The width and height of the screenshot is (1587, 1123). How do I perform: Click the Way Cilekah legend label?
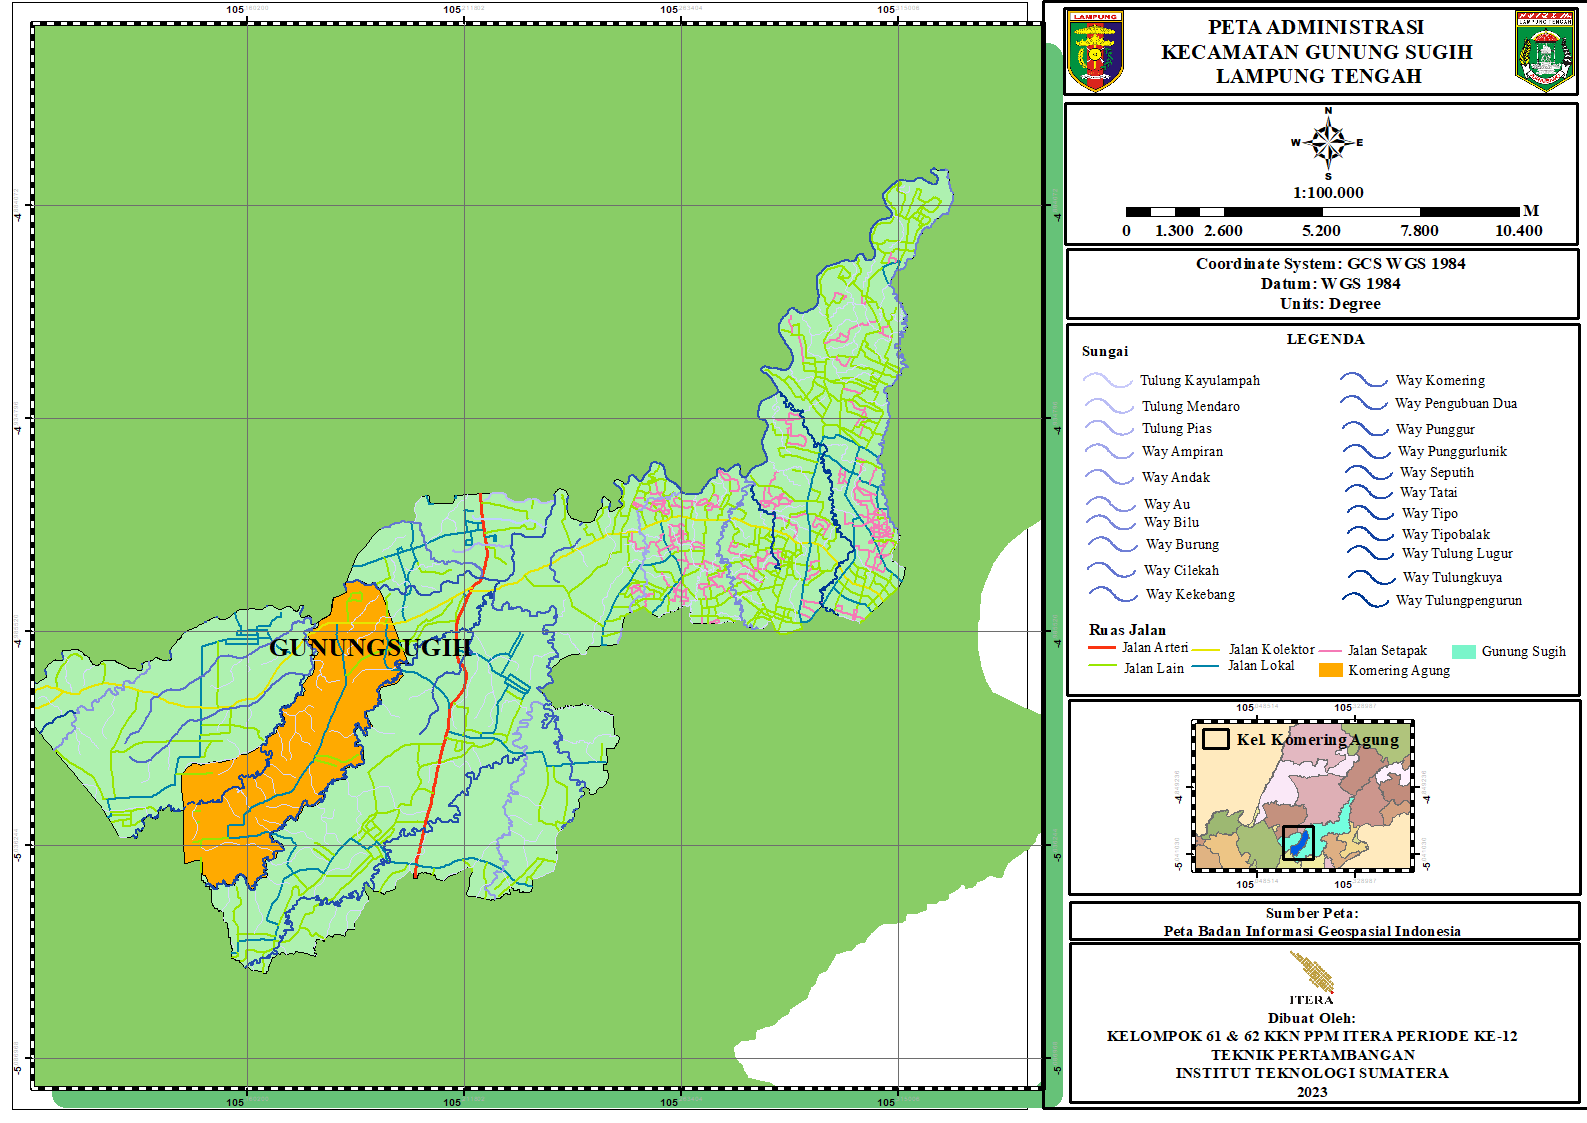click(x=1181, y=570)
